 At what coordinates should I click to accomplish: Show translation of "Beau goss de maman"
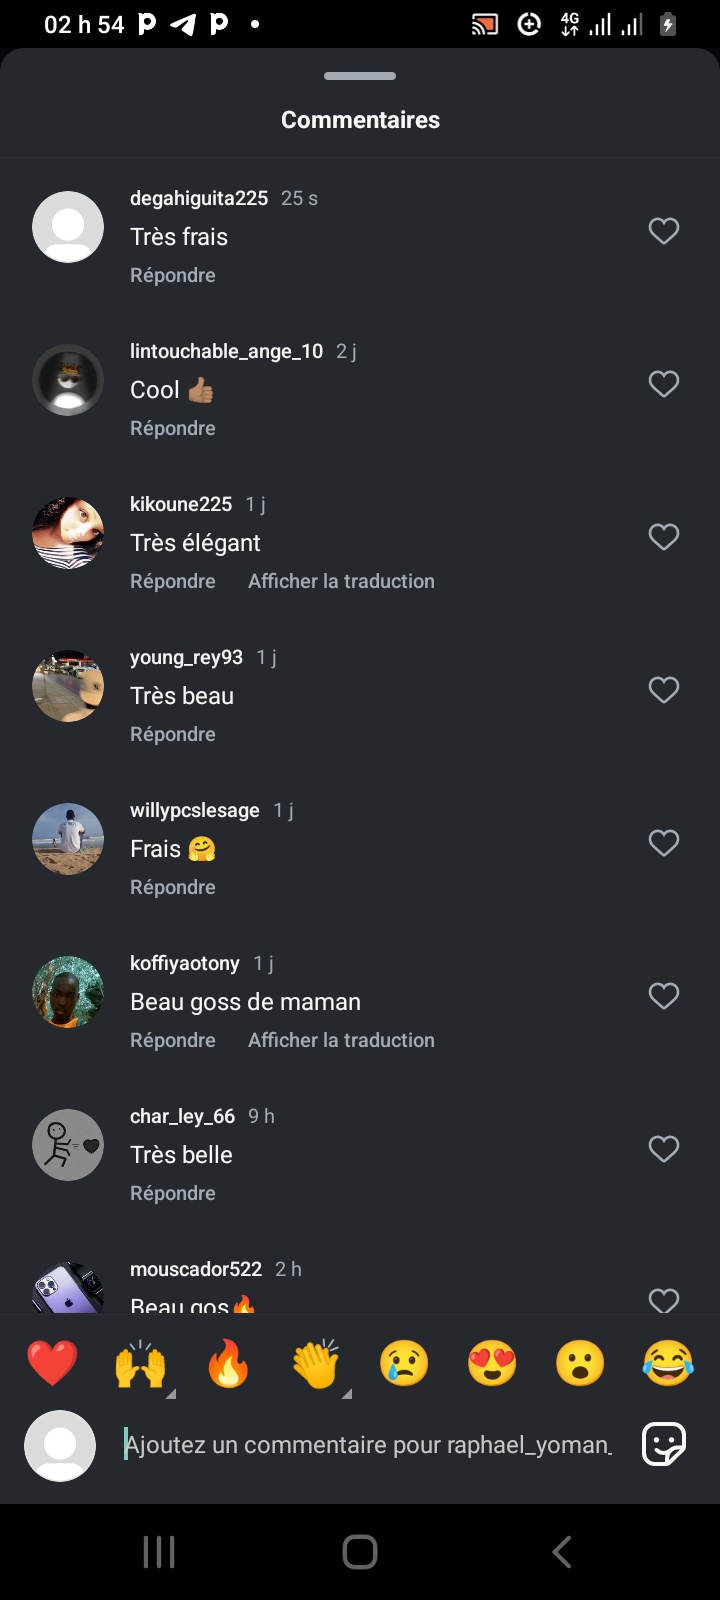341,1040
